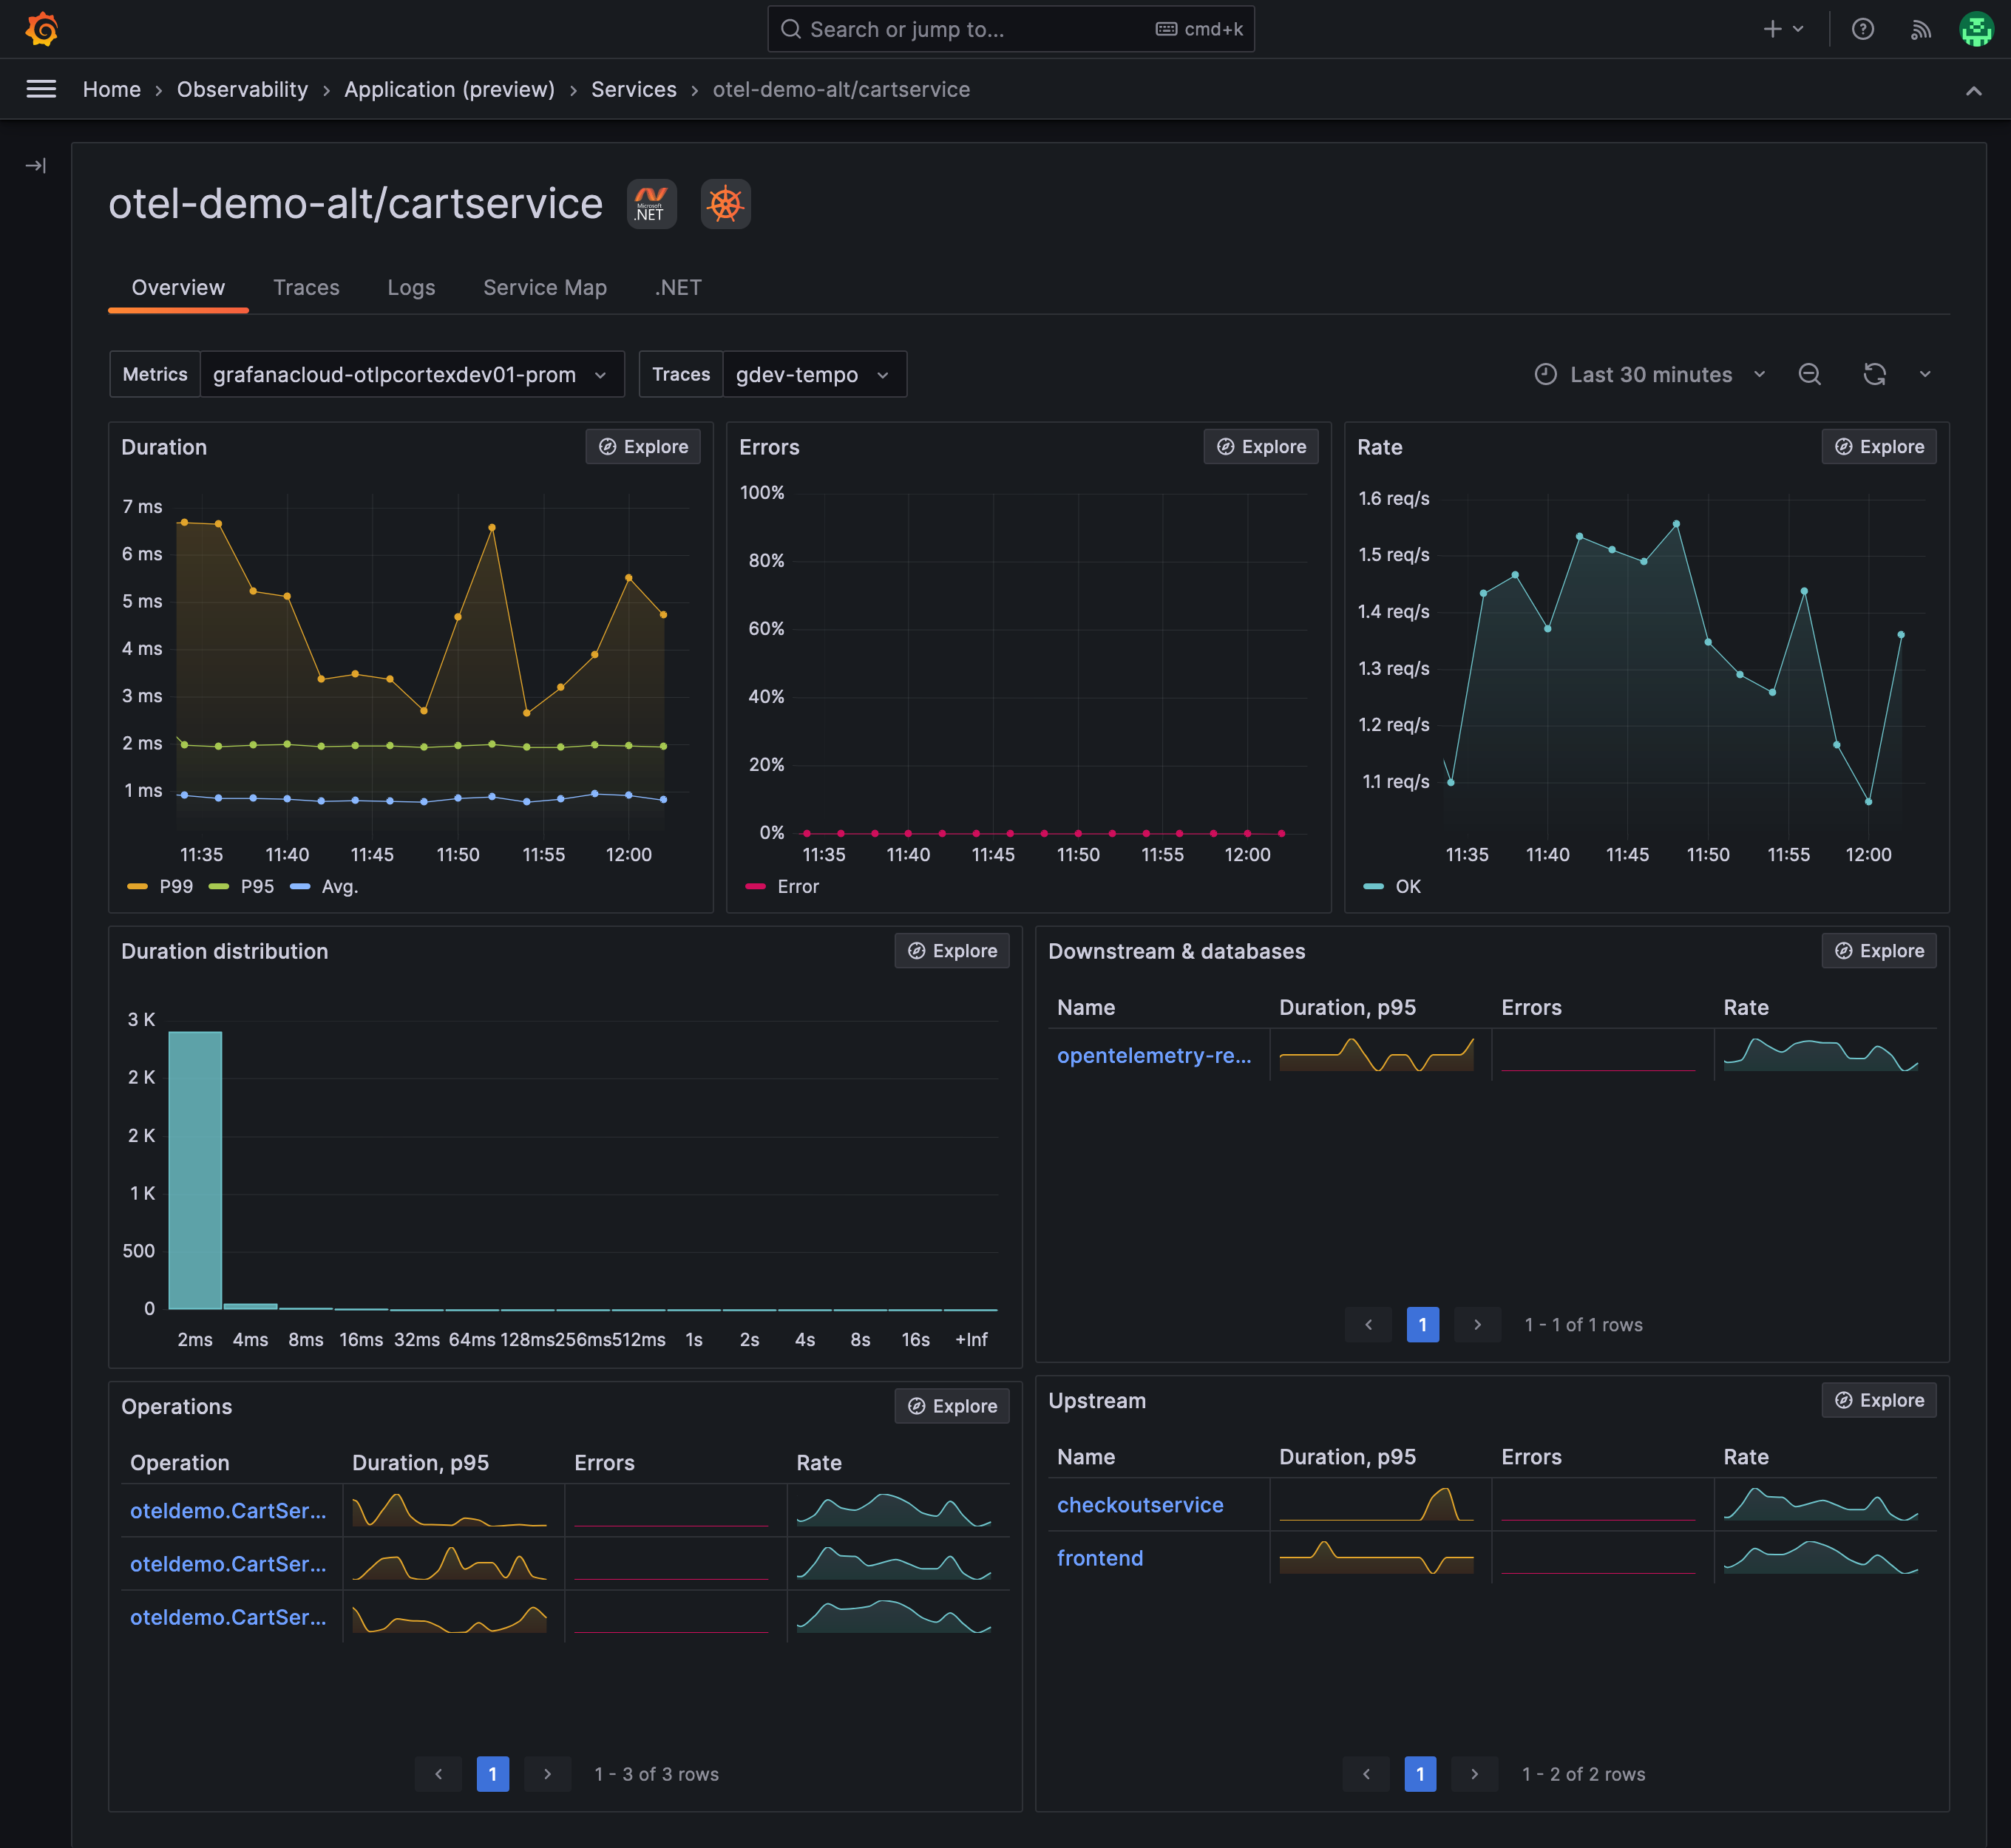This screenshot has width=2011, height=1848.
Task: Click the Search or jump to field
Action: (1010, 29)
